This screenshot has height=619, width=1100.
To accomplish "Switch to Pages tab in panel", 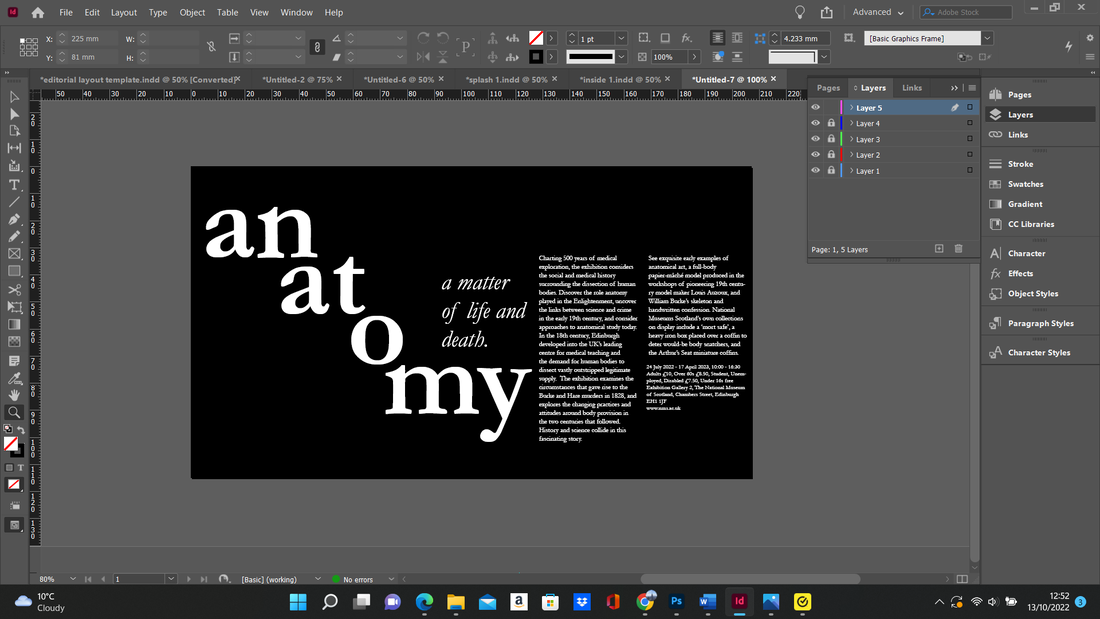I will point(828,88).
